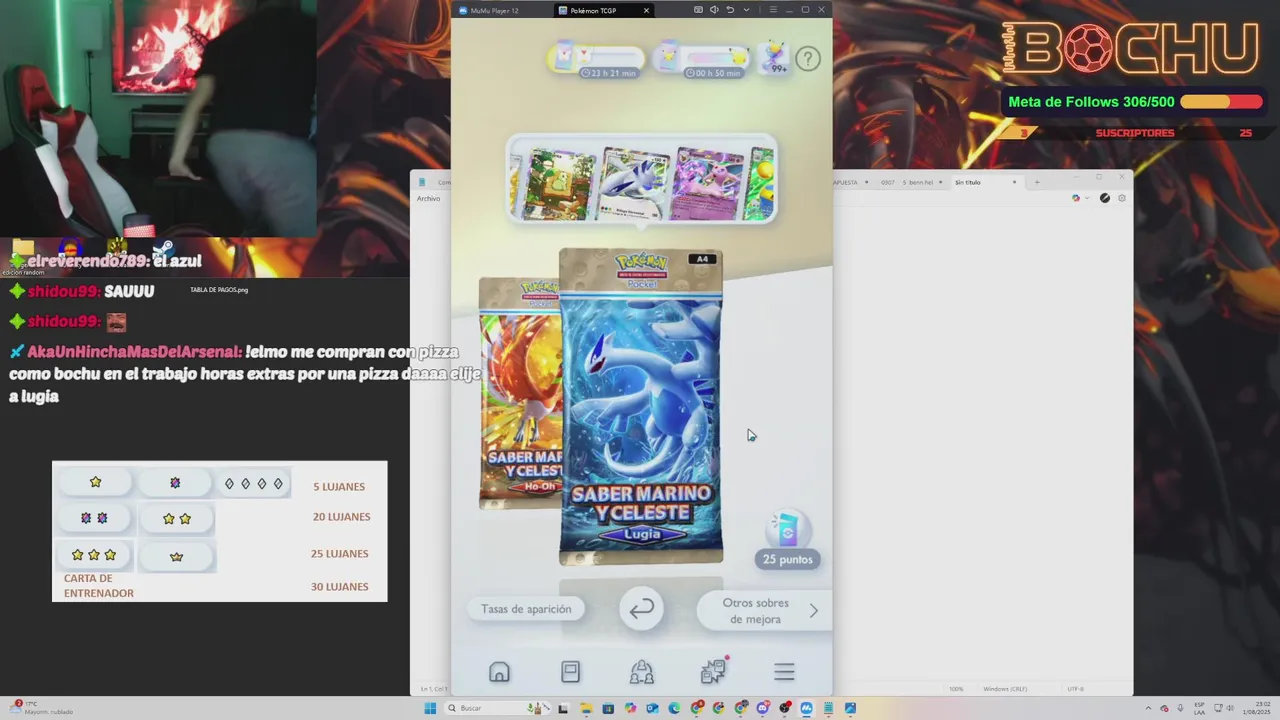Open Tasas de aparición
Viewport: 1280px width, 720px height.
[526, 609]
